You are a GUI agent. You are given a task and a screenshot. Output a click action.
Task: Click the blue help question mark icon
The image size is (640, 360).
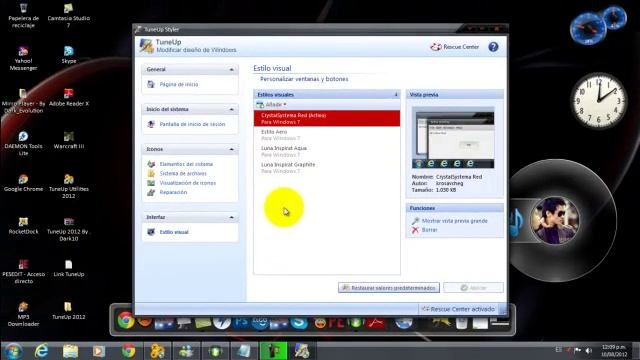493,47
